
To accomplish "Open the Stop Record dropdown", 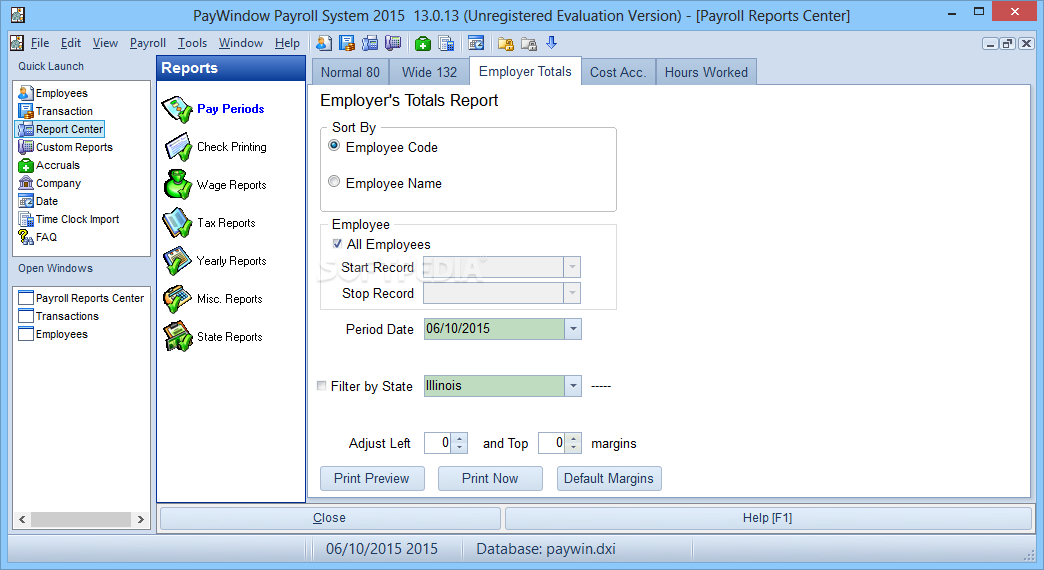I will click(x=572, y=293).
